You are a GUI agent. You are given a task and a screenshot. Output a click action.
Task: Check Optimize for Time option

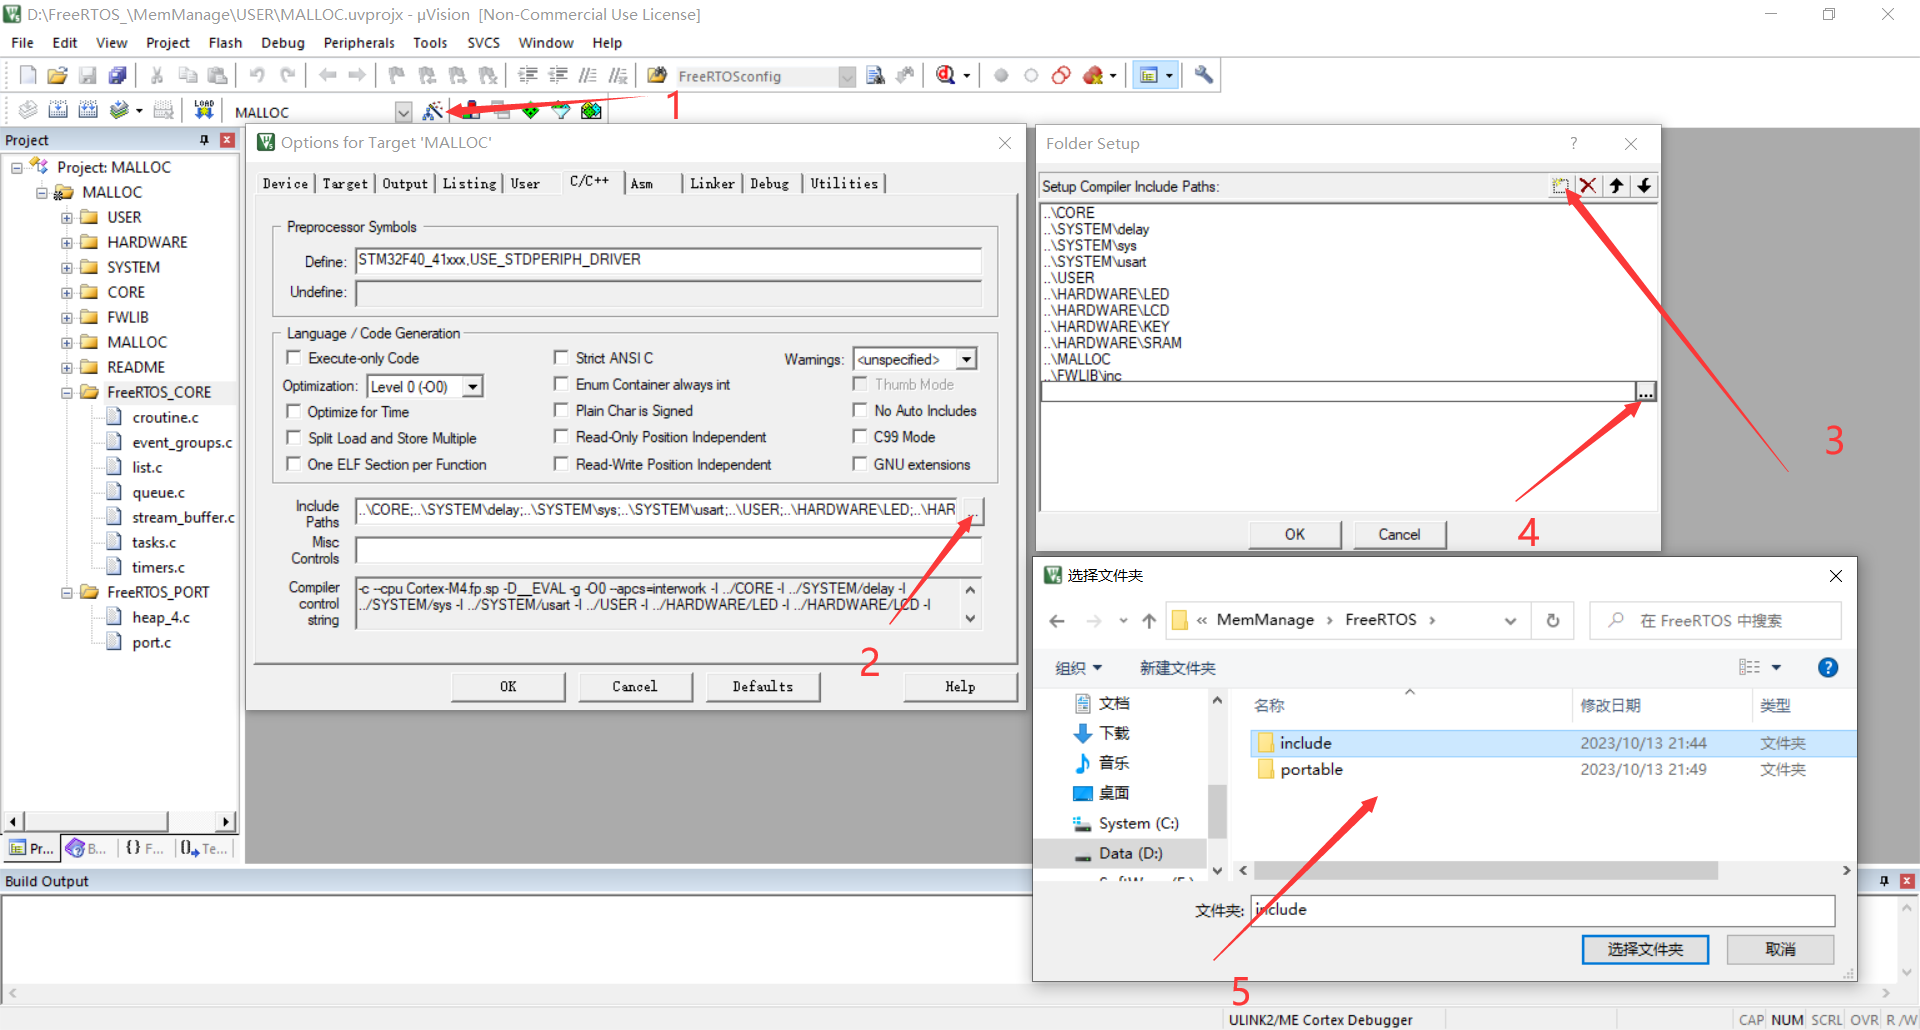(293, 411)
